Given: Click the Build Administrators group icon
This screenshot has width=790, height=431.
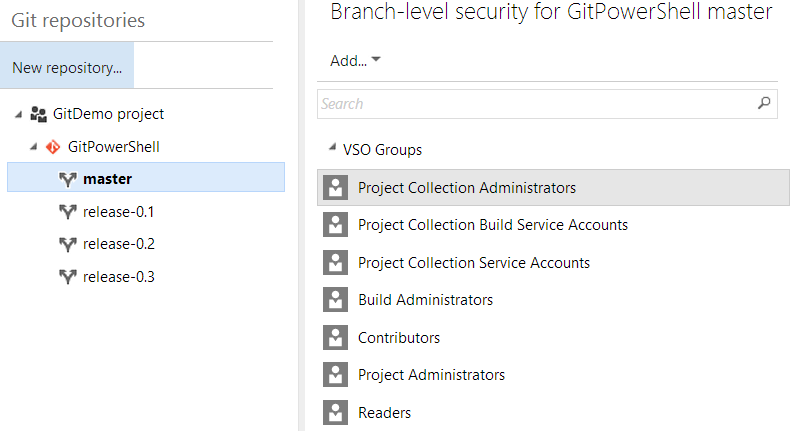Looking at the screenshot, I should pyautogui.click(x=336, y=300).
